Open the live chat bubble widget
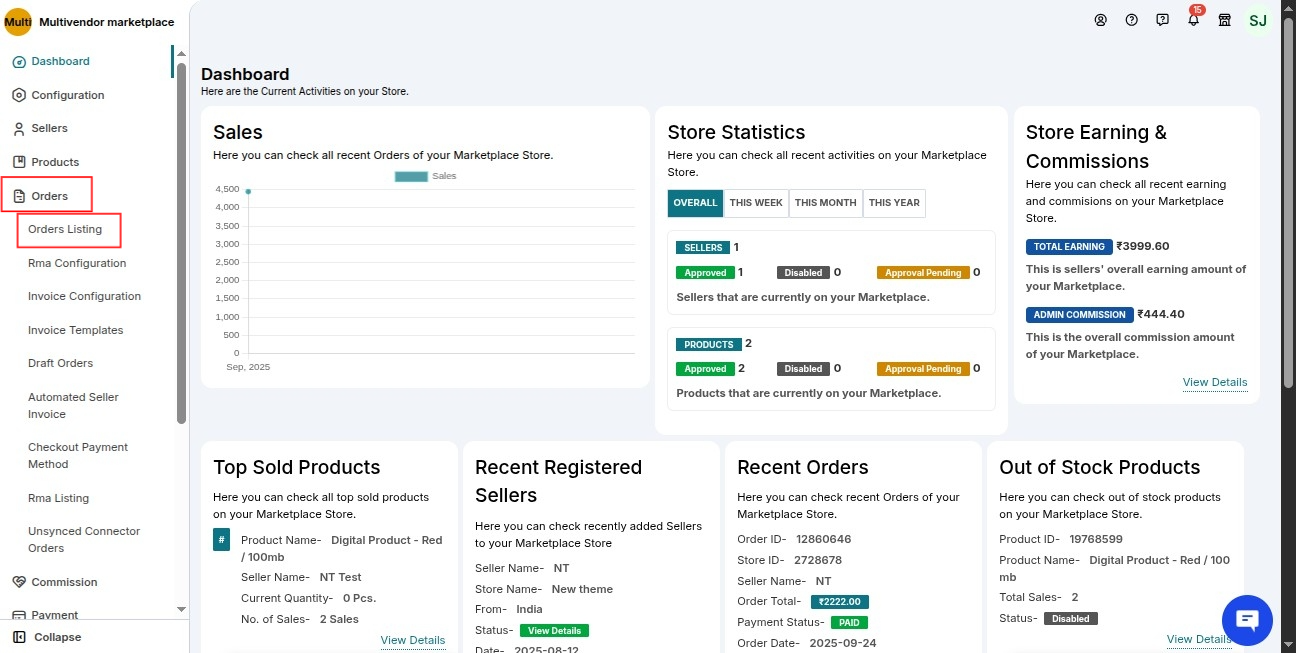 coord(1247,620)
